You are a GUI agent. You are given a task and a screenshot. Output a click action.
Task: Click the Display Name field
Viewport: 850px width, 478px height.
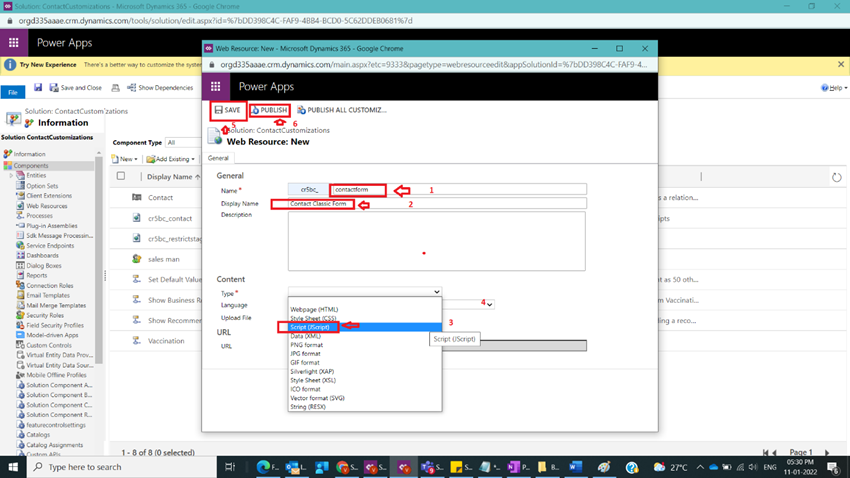click(437, 204)
